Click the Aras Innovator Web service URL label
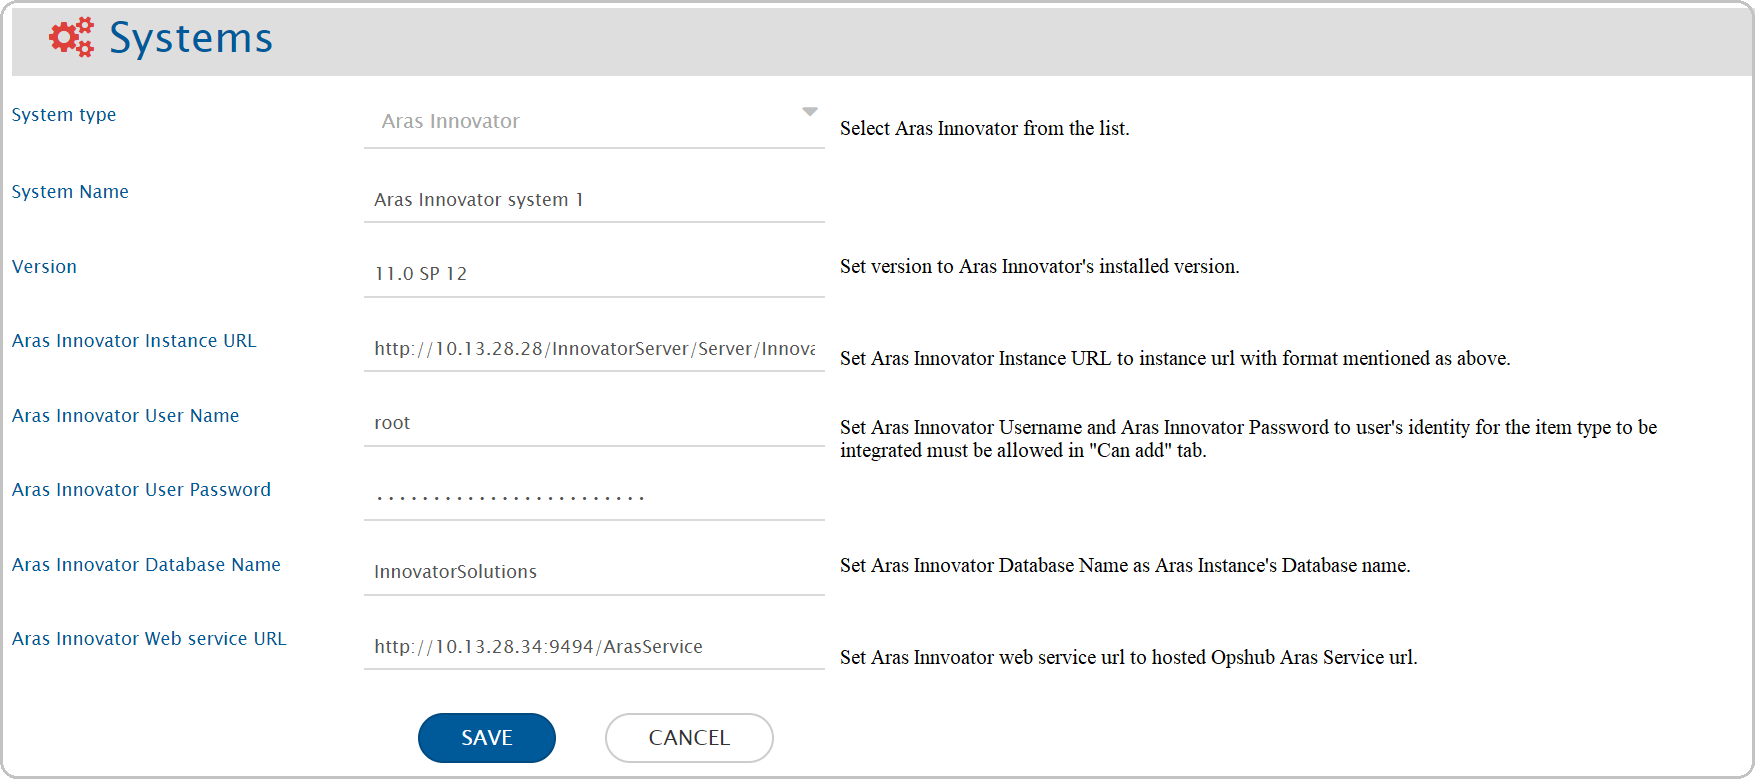1757x780 pixels. coord(149,639)
